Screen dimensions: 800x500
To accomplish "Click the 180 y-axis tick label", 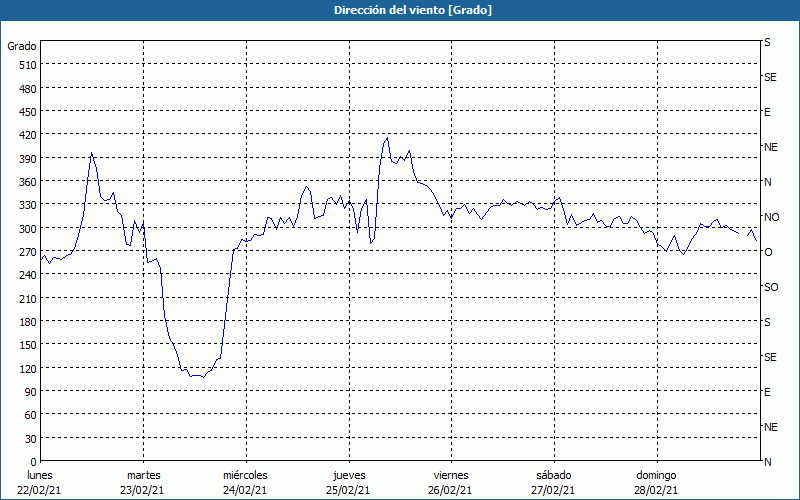I will coord(29,322).
